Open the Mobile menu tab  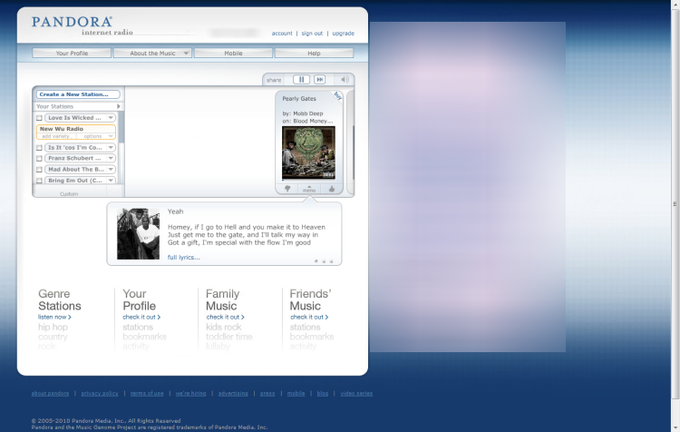point(233,53)
